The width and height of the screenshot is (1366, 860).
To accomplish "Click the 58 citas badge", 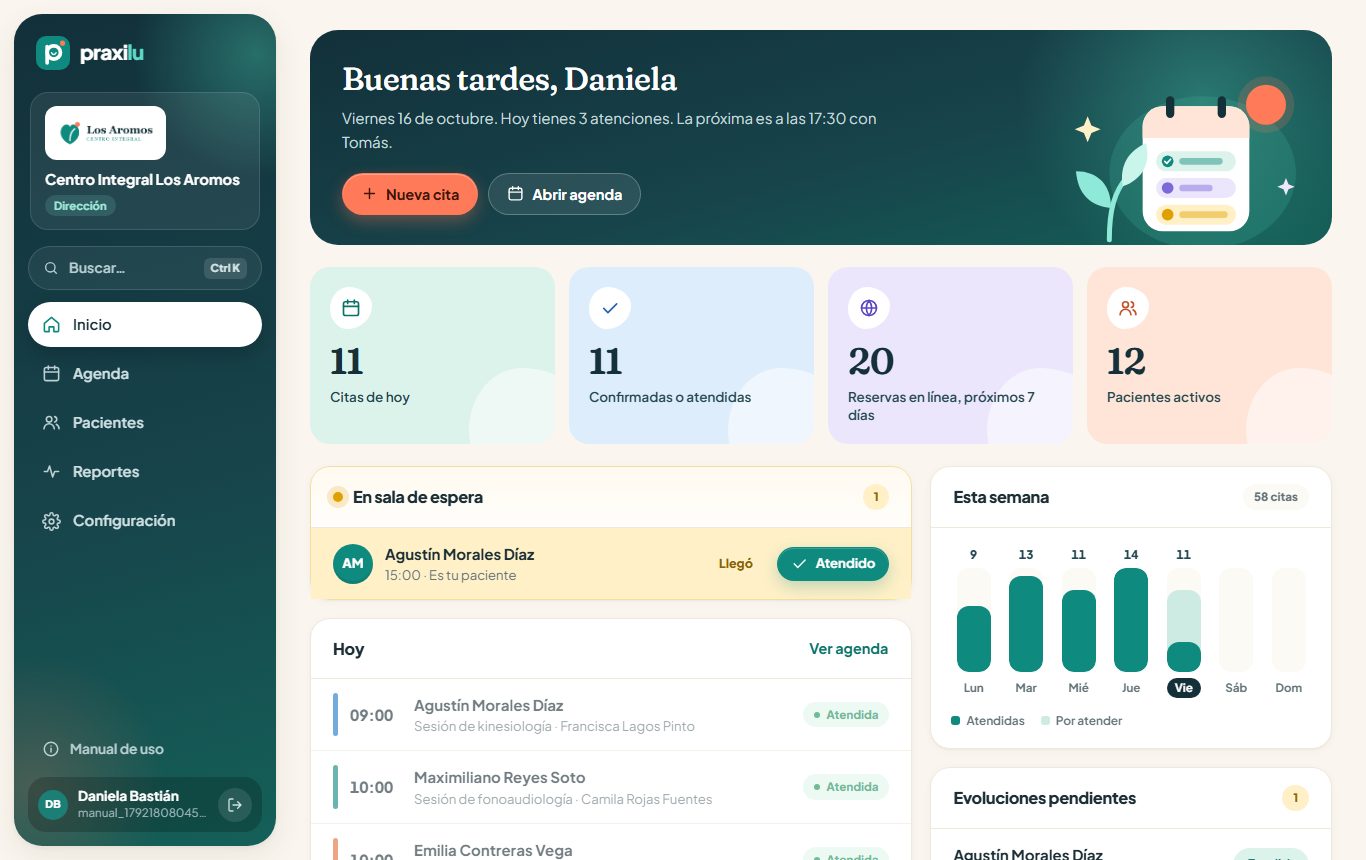I will pos(1276,497).
